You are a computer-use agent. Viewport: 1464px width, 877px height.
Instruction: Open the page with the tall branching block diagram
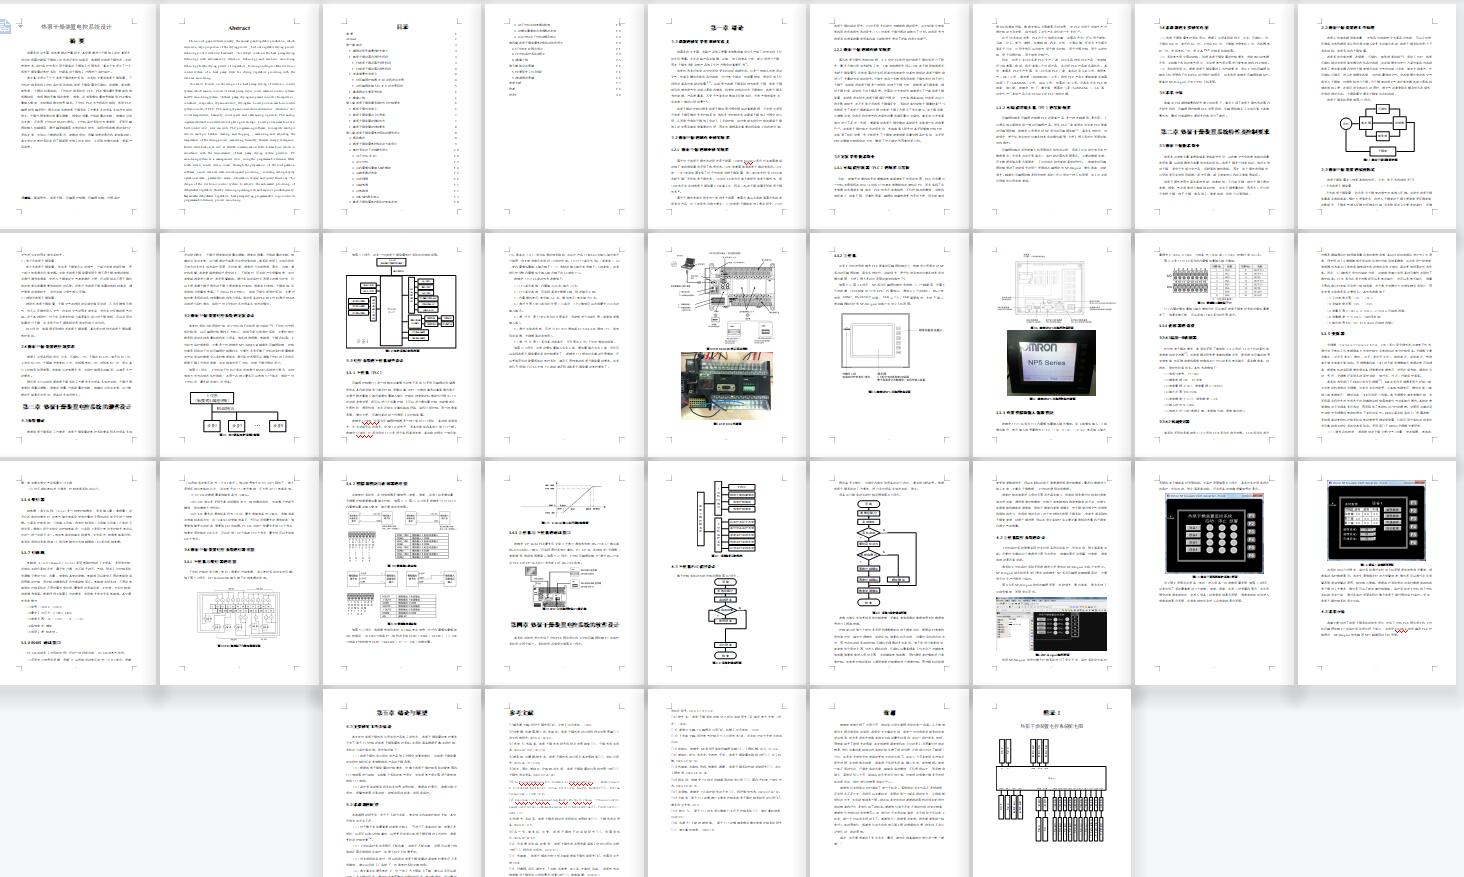727,573
